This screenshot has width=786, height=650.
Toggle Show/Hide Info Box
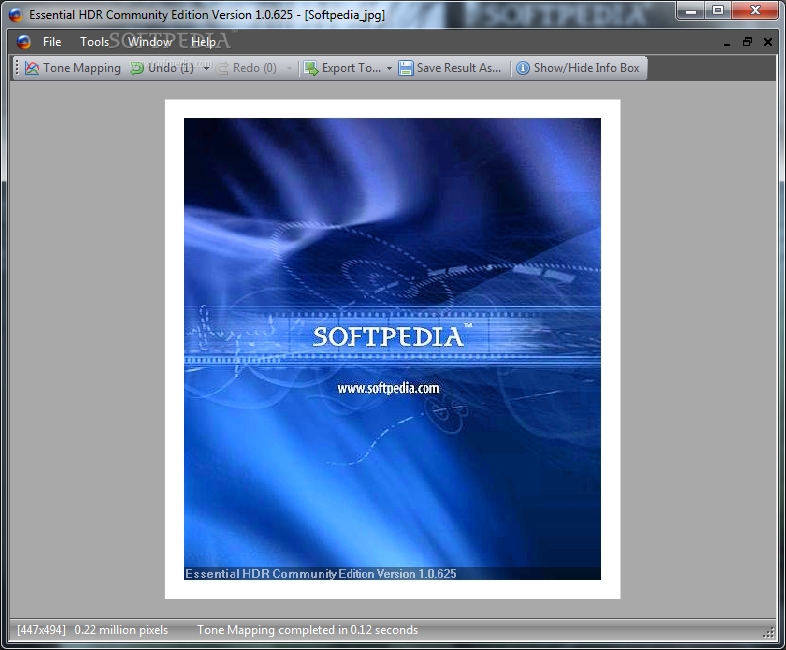coord(579,68)
